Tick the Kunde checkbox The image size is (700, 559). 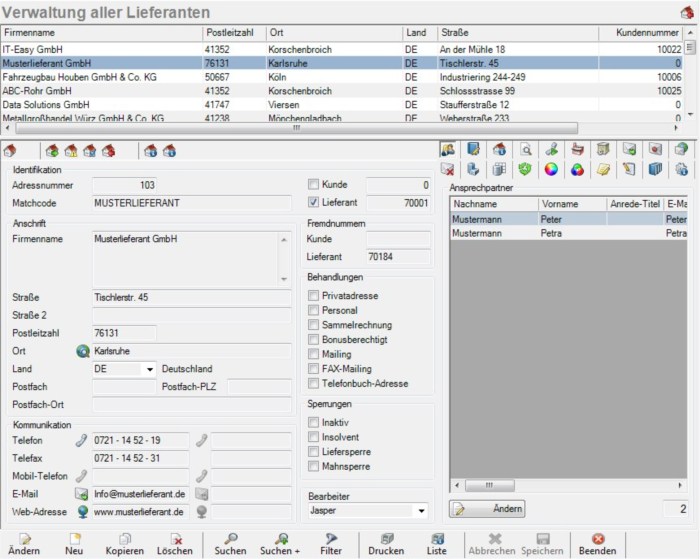(313, 184)
